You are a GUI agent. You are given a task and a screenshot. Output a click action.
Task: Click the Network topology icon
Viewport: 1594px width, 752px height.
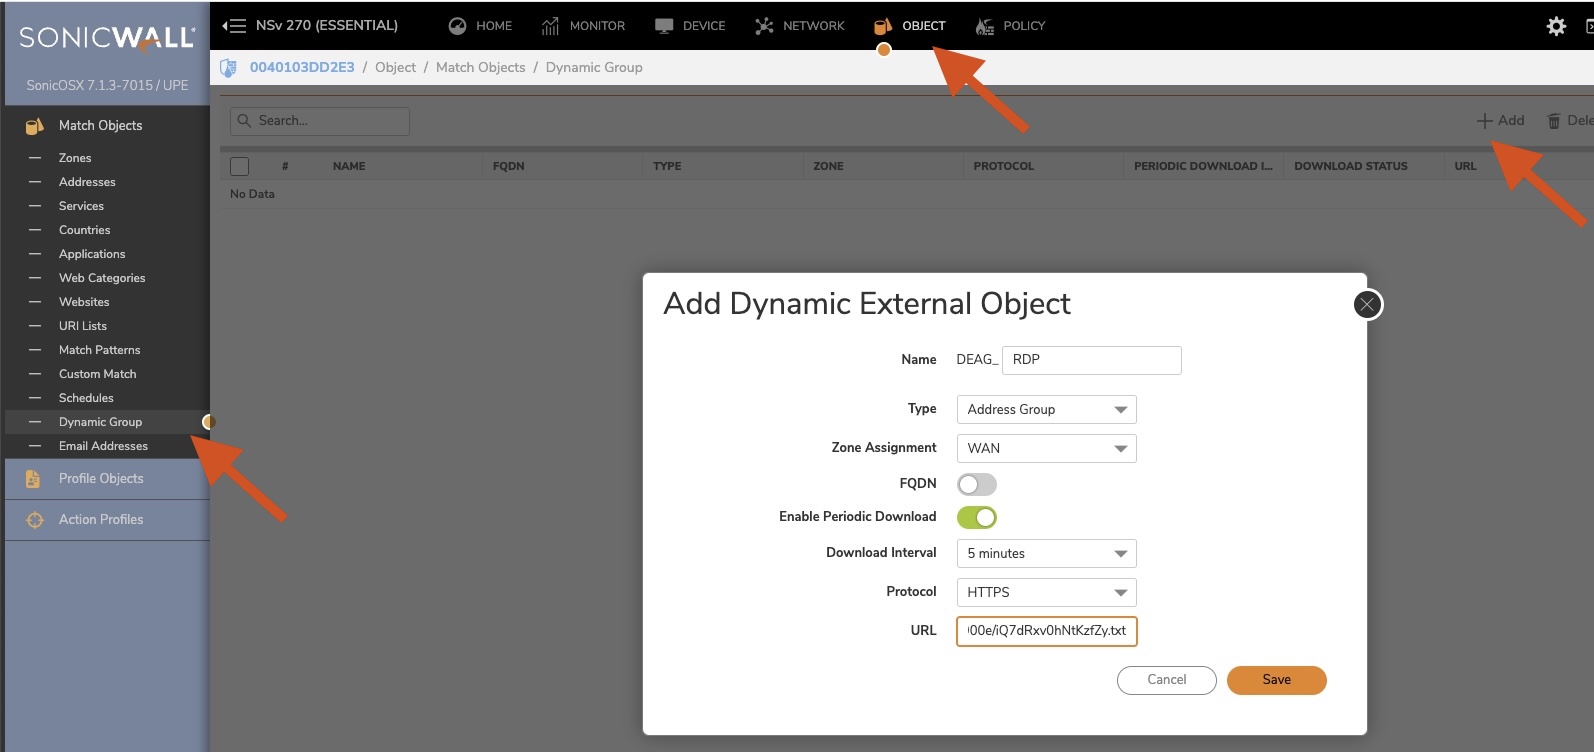point(764,26)
